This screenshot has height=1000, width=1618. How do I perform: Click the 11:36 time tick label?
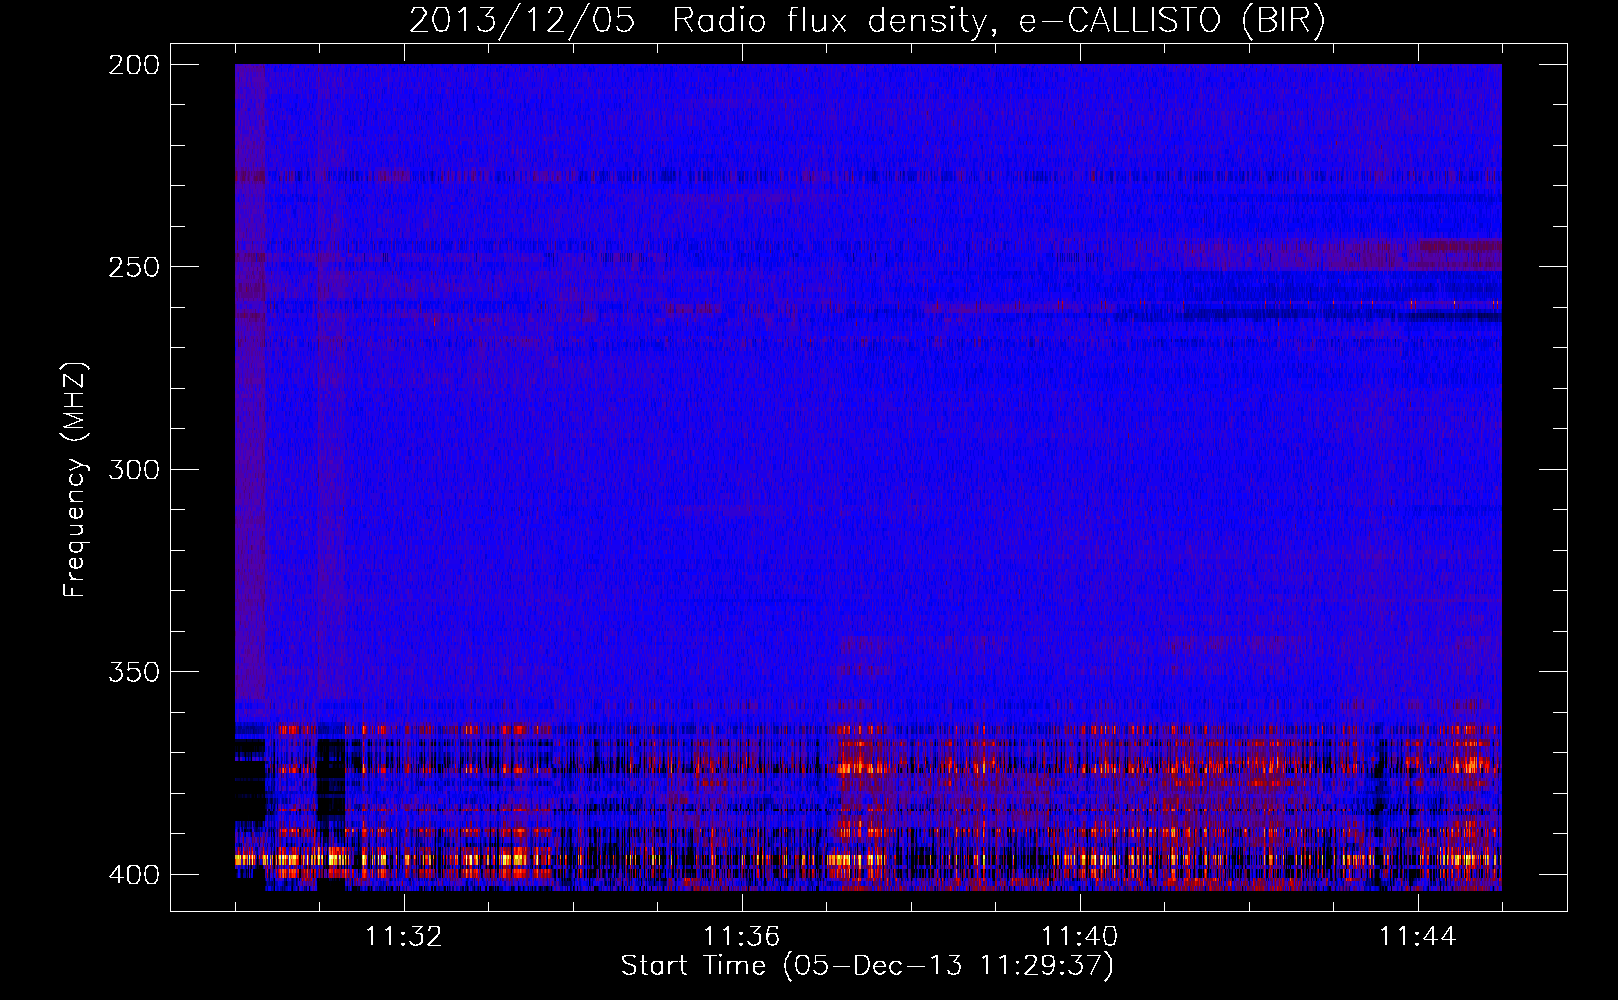[x=742, y=937]
